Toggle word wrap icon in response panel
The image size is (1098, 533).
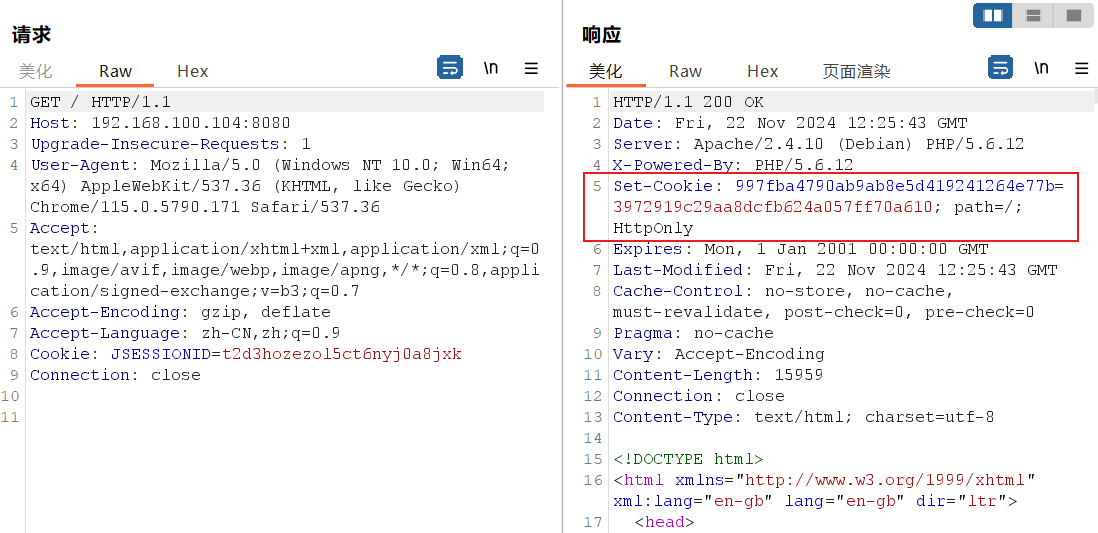tap(1000, 68)
